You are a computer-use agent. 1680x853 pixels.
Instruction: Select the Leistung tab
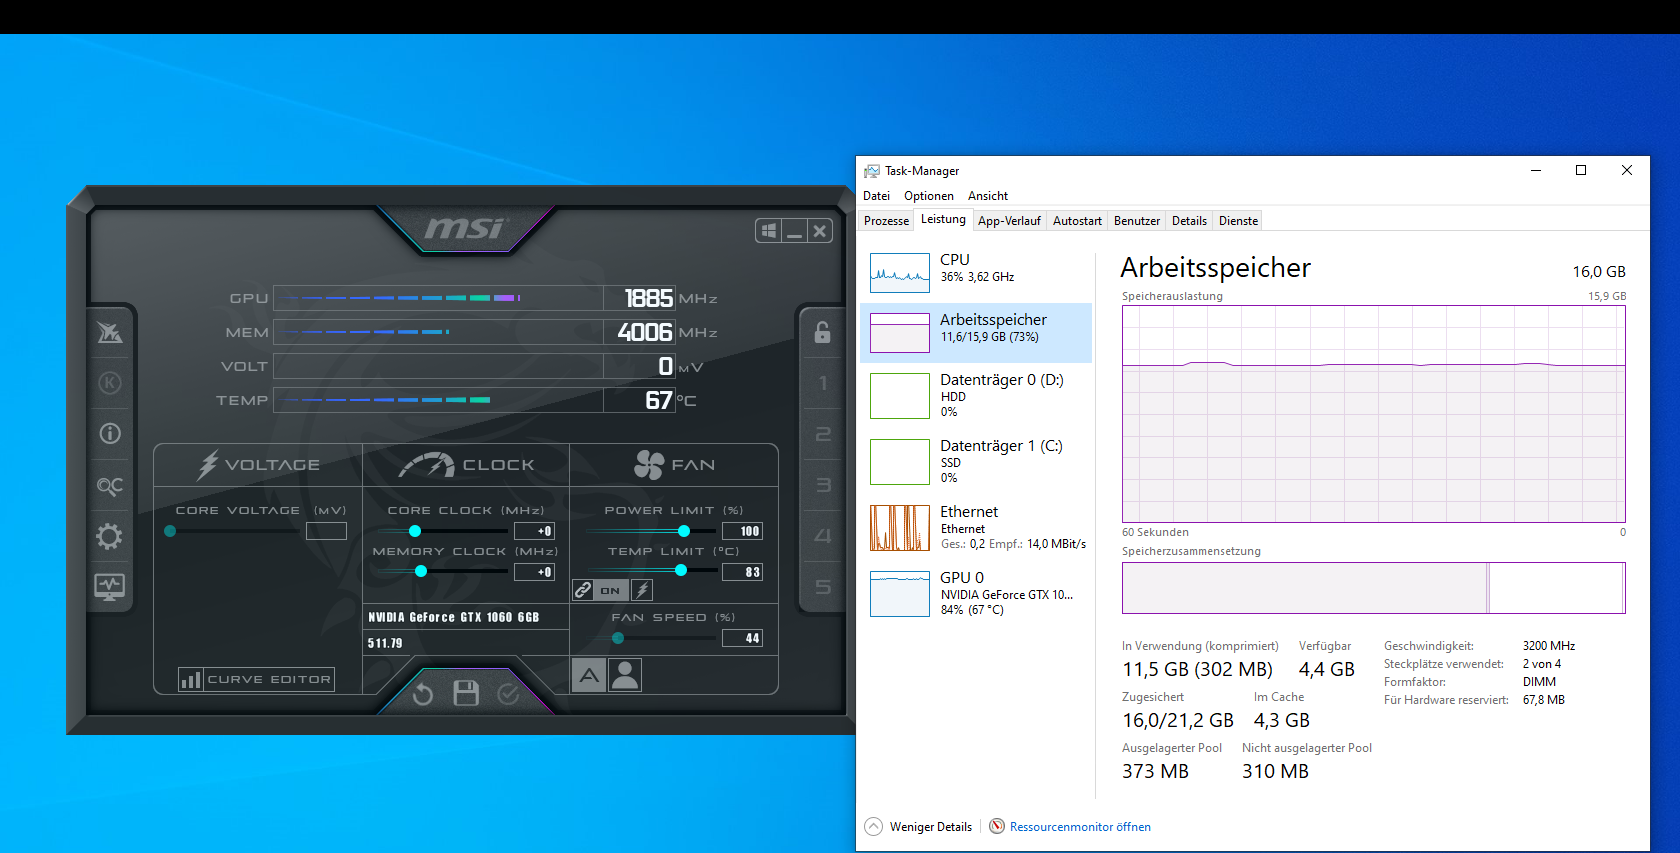pyautogui.click(x=943, y=220)
